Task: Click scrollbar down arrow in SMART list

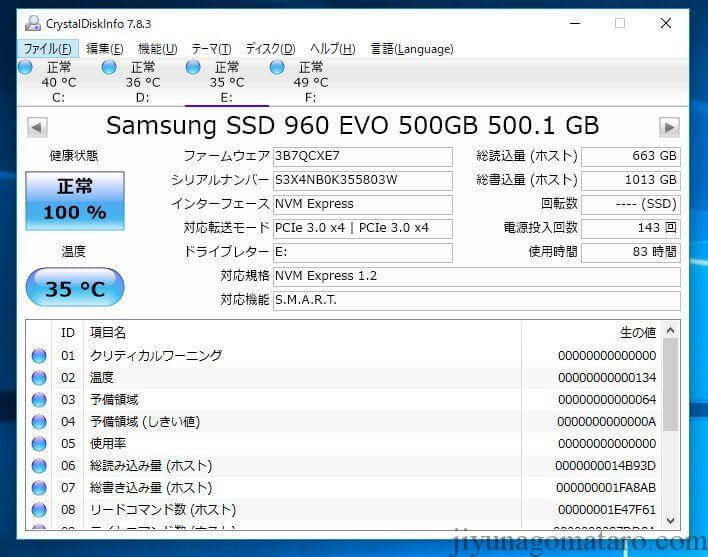Action: click(x=670, y=521)
